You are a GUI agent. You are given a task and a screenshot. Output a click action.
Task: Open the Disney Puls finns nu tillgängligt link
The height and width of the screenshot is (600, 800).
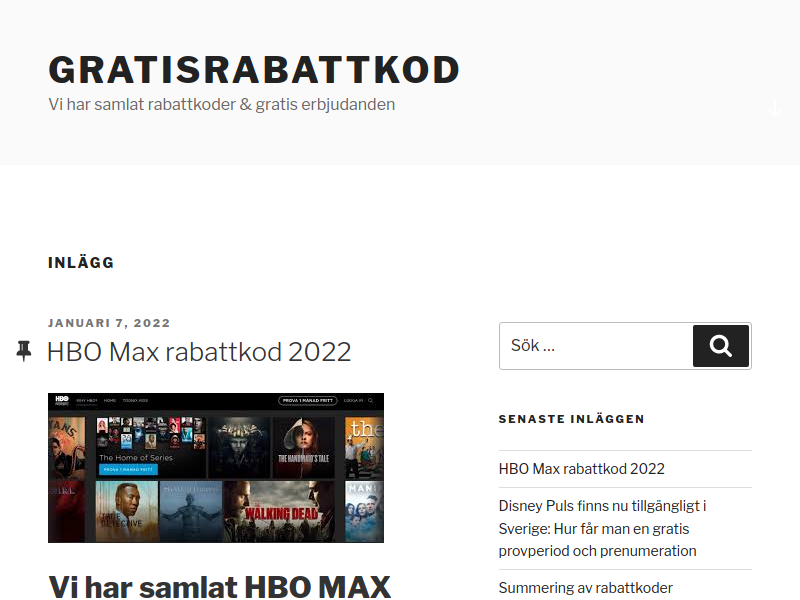click(603, 529)
